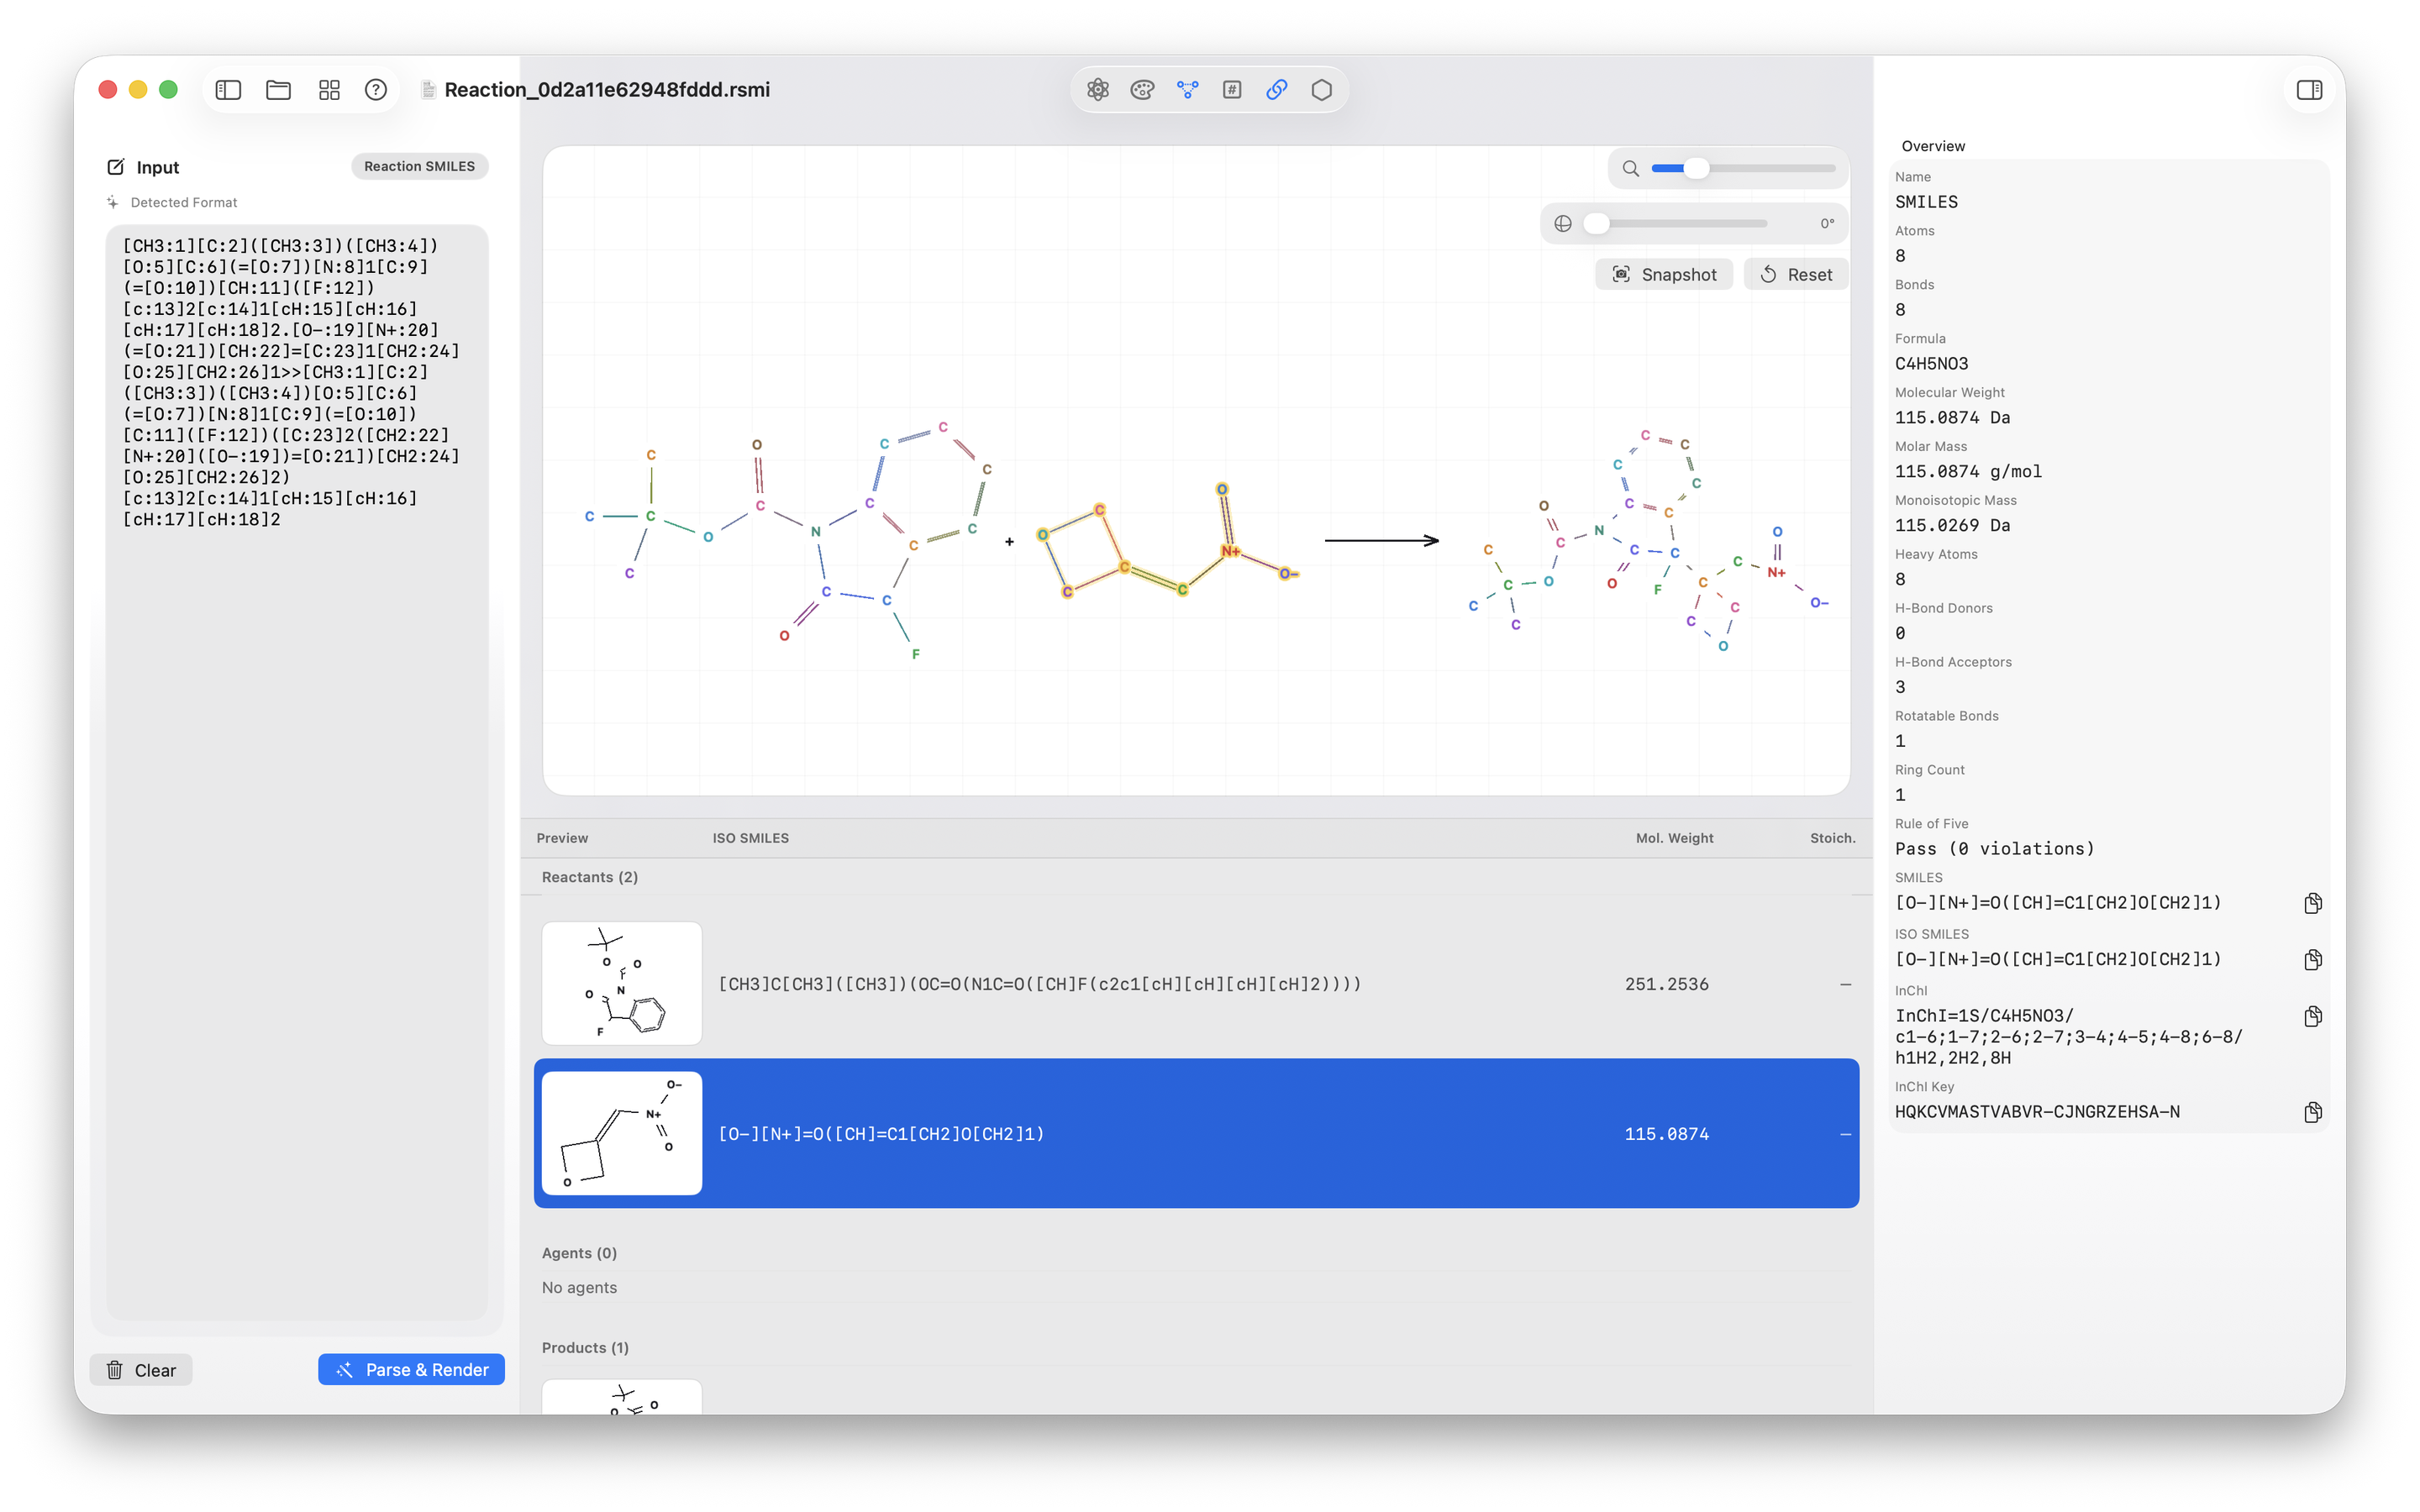The width and height of the screenshot is (2420, 1512).
Task: Click the hexagon ring icon
Action: 1321,90
